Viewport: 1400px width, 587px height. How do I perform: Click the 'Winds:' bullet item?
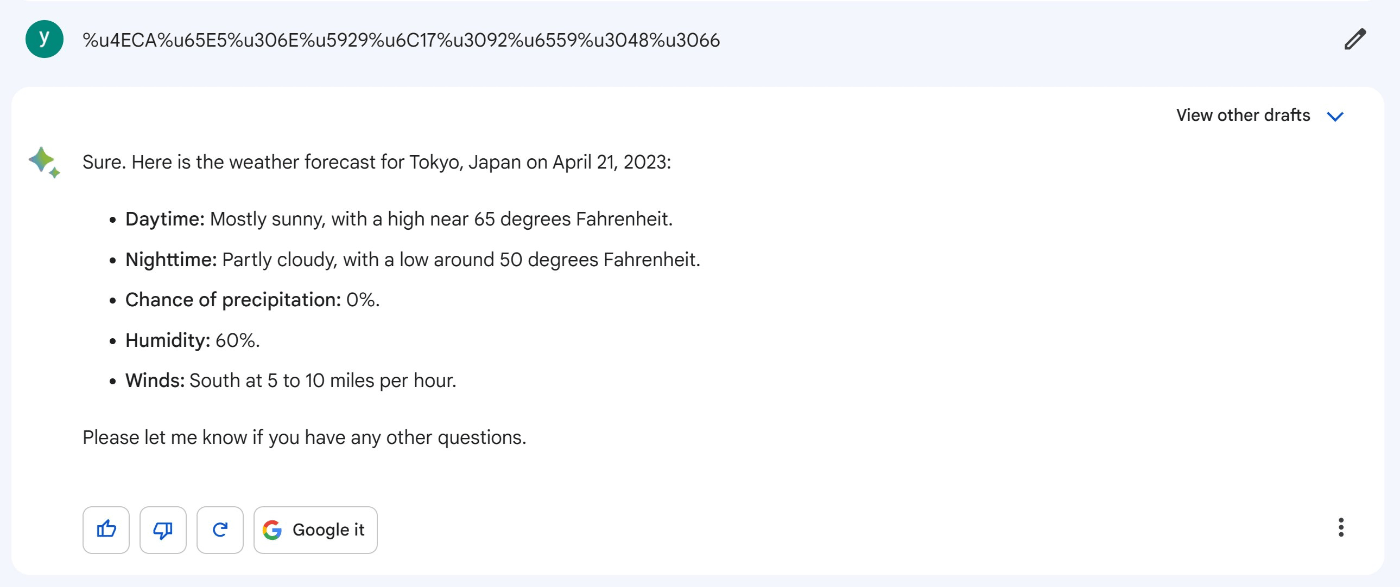point(291,381)
